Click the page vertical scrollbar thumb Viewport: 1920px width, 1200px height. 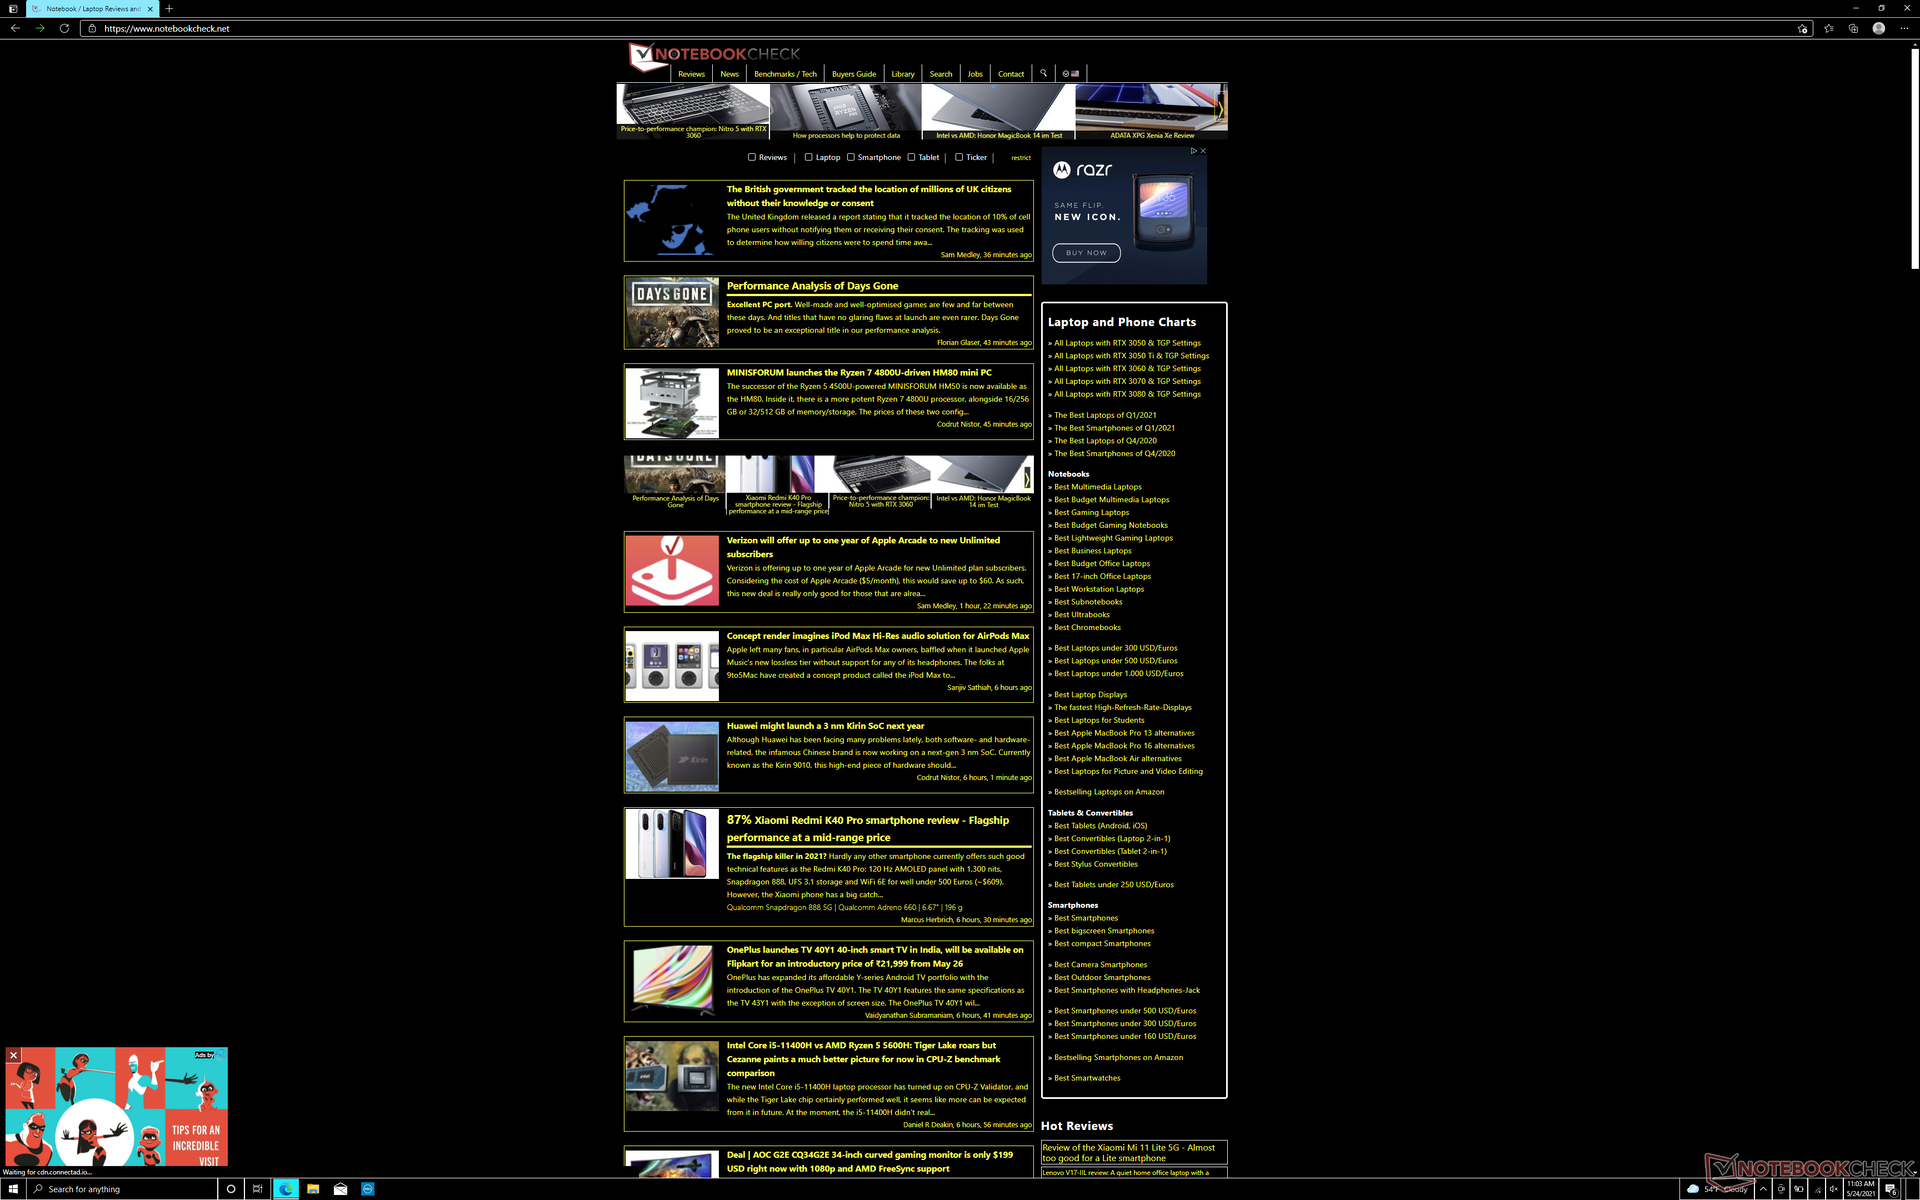1914,160
